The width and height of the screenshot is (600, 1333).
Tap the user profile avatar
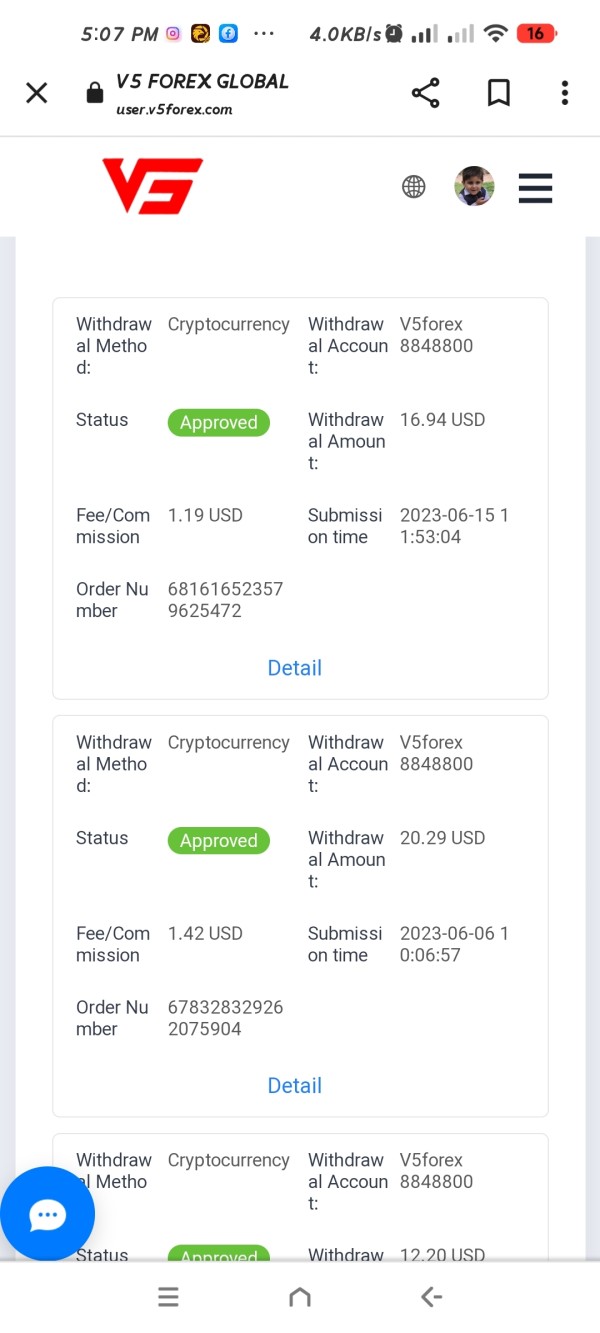point(474,187)
